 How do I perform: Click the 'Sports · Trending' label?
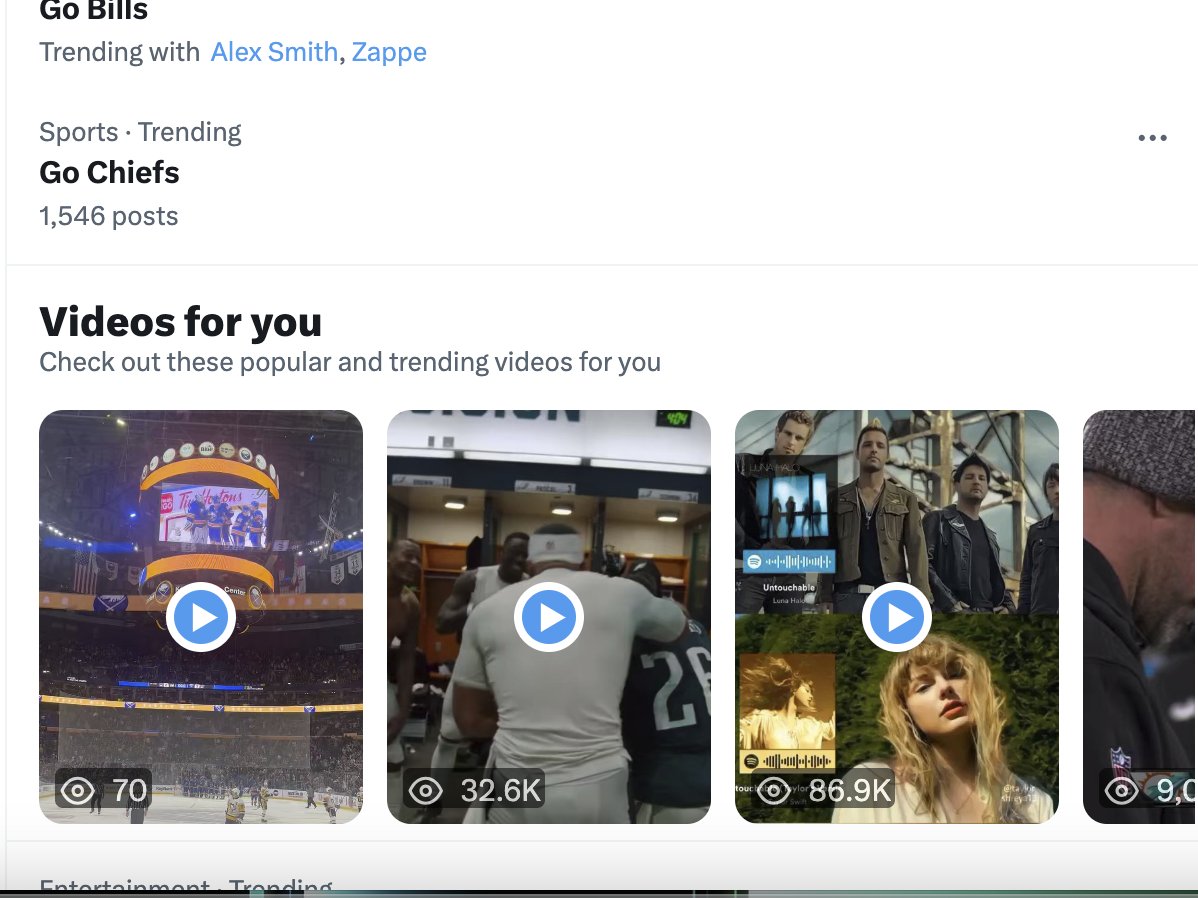click(x=141, y=132)
